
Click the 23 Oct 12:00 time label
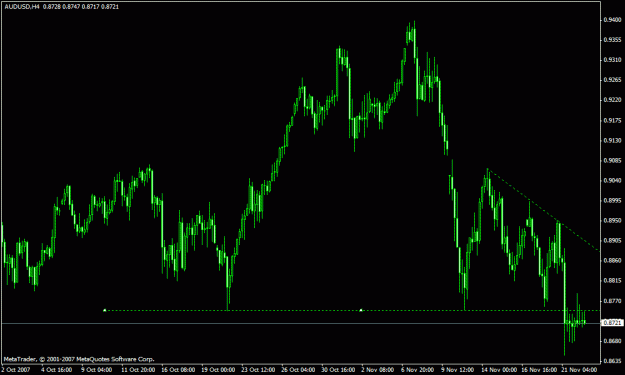point(258,370)
